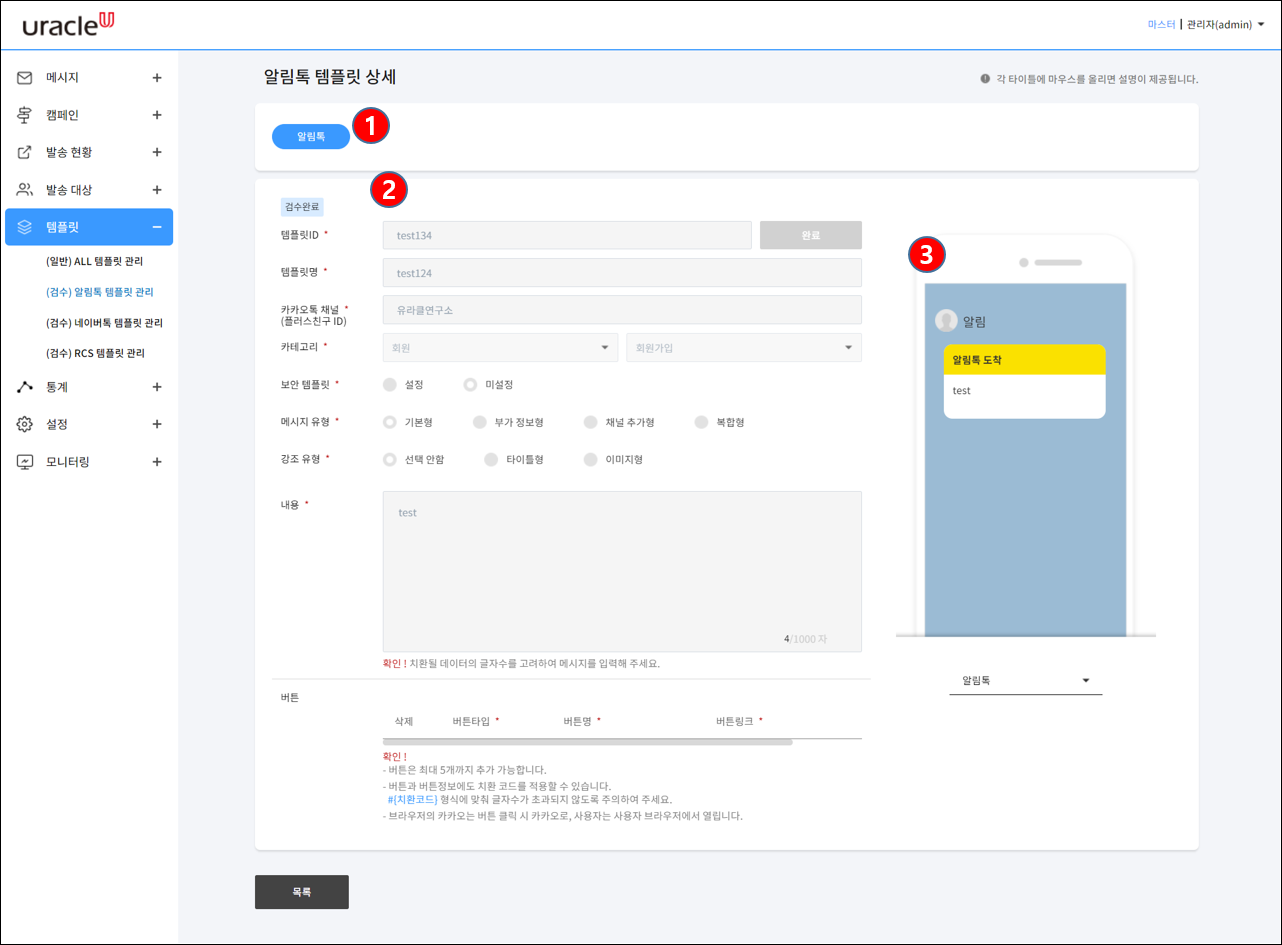Screen dimensions: 1282x945
Task: Click the export icon beside 발송 현황
Action: [25, 152]
